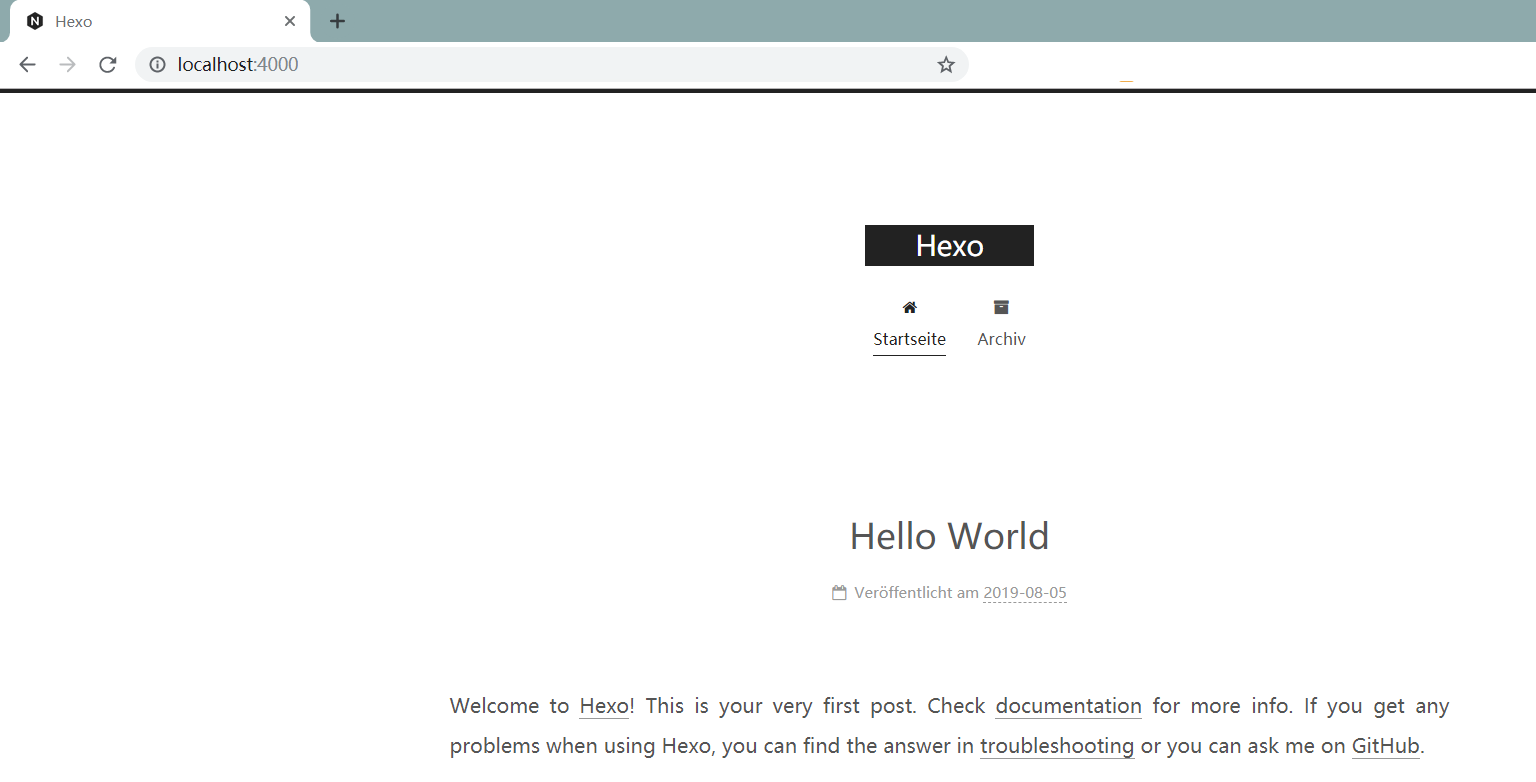Focus the address bar showing localhost:4000
Screen dimensions: 1536x782
point(551,65)
